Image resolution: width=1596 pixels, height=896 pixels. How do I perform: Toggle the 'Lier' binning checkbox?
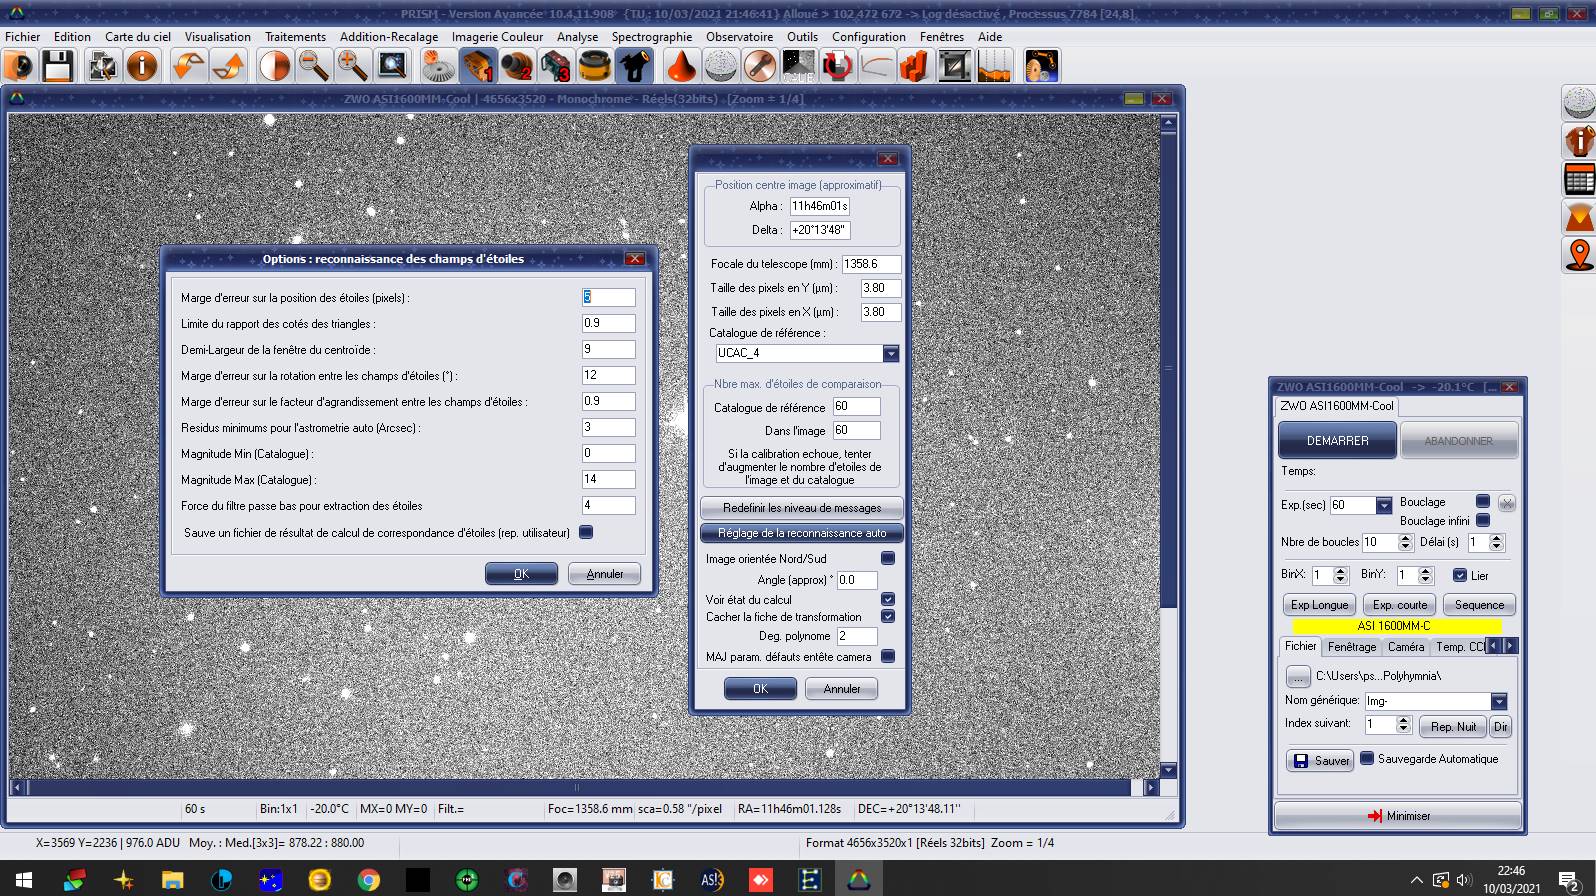click(x=1460, y=575)
